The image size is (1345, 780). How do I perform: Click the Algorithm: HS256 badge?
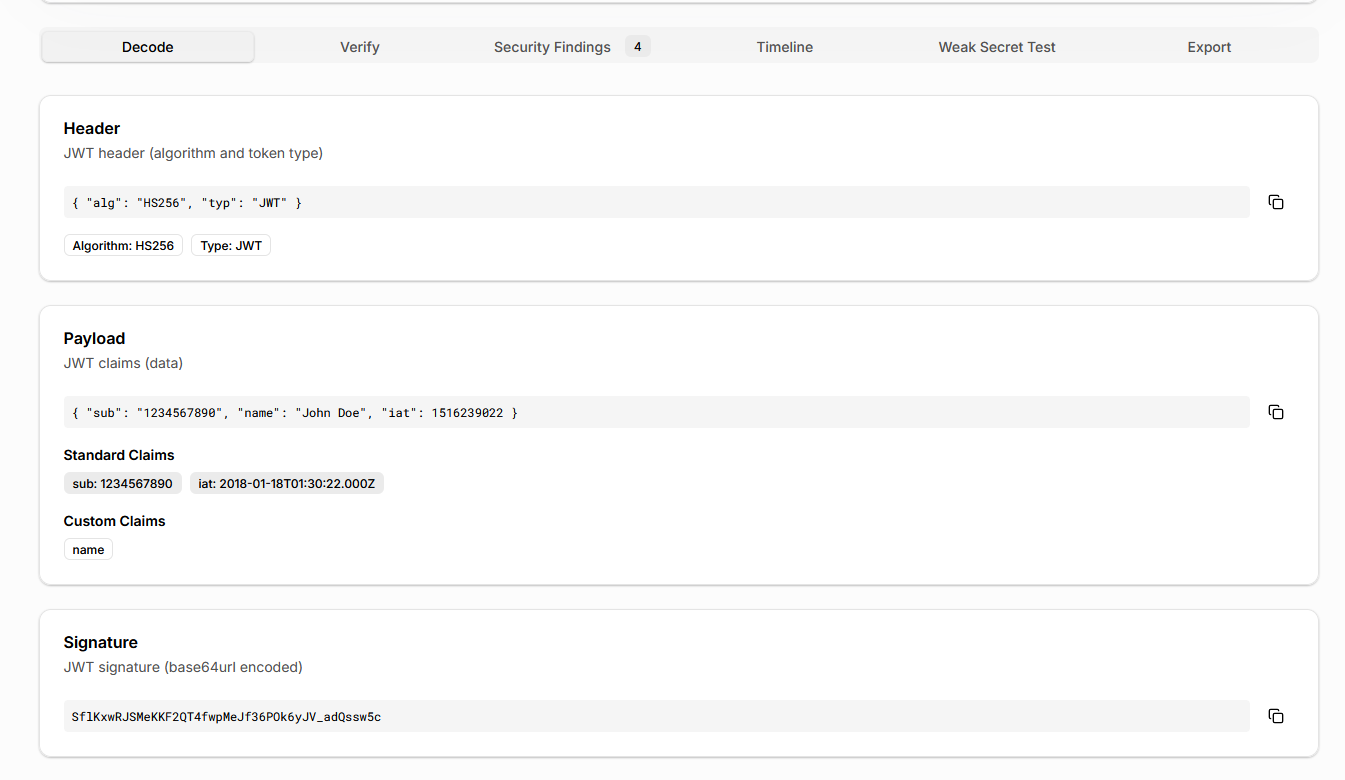coord(123,245)
